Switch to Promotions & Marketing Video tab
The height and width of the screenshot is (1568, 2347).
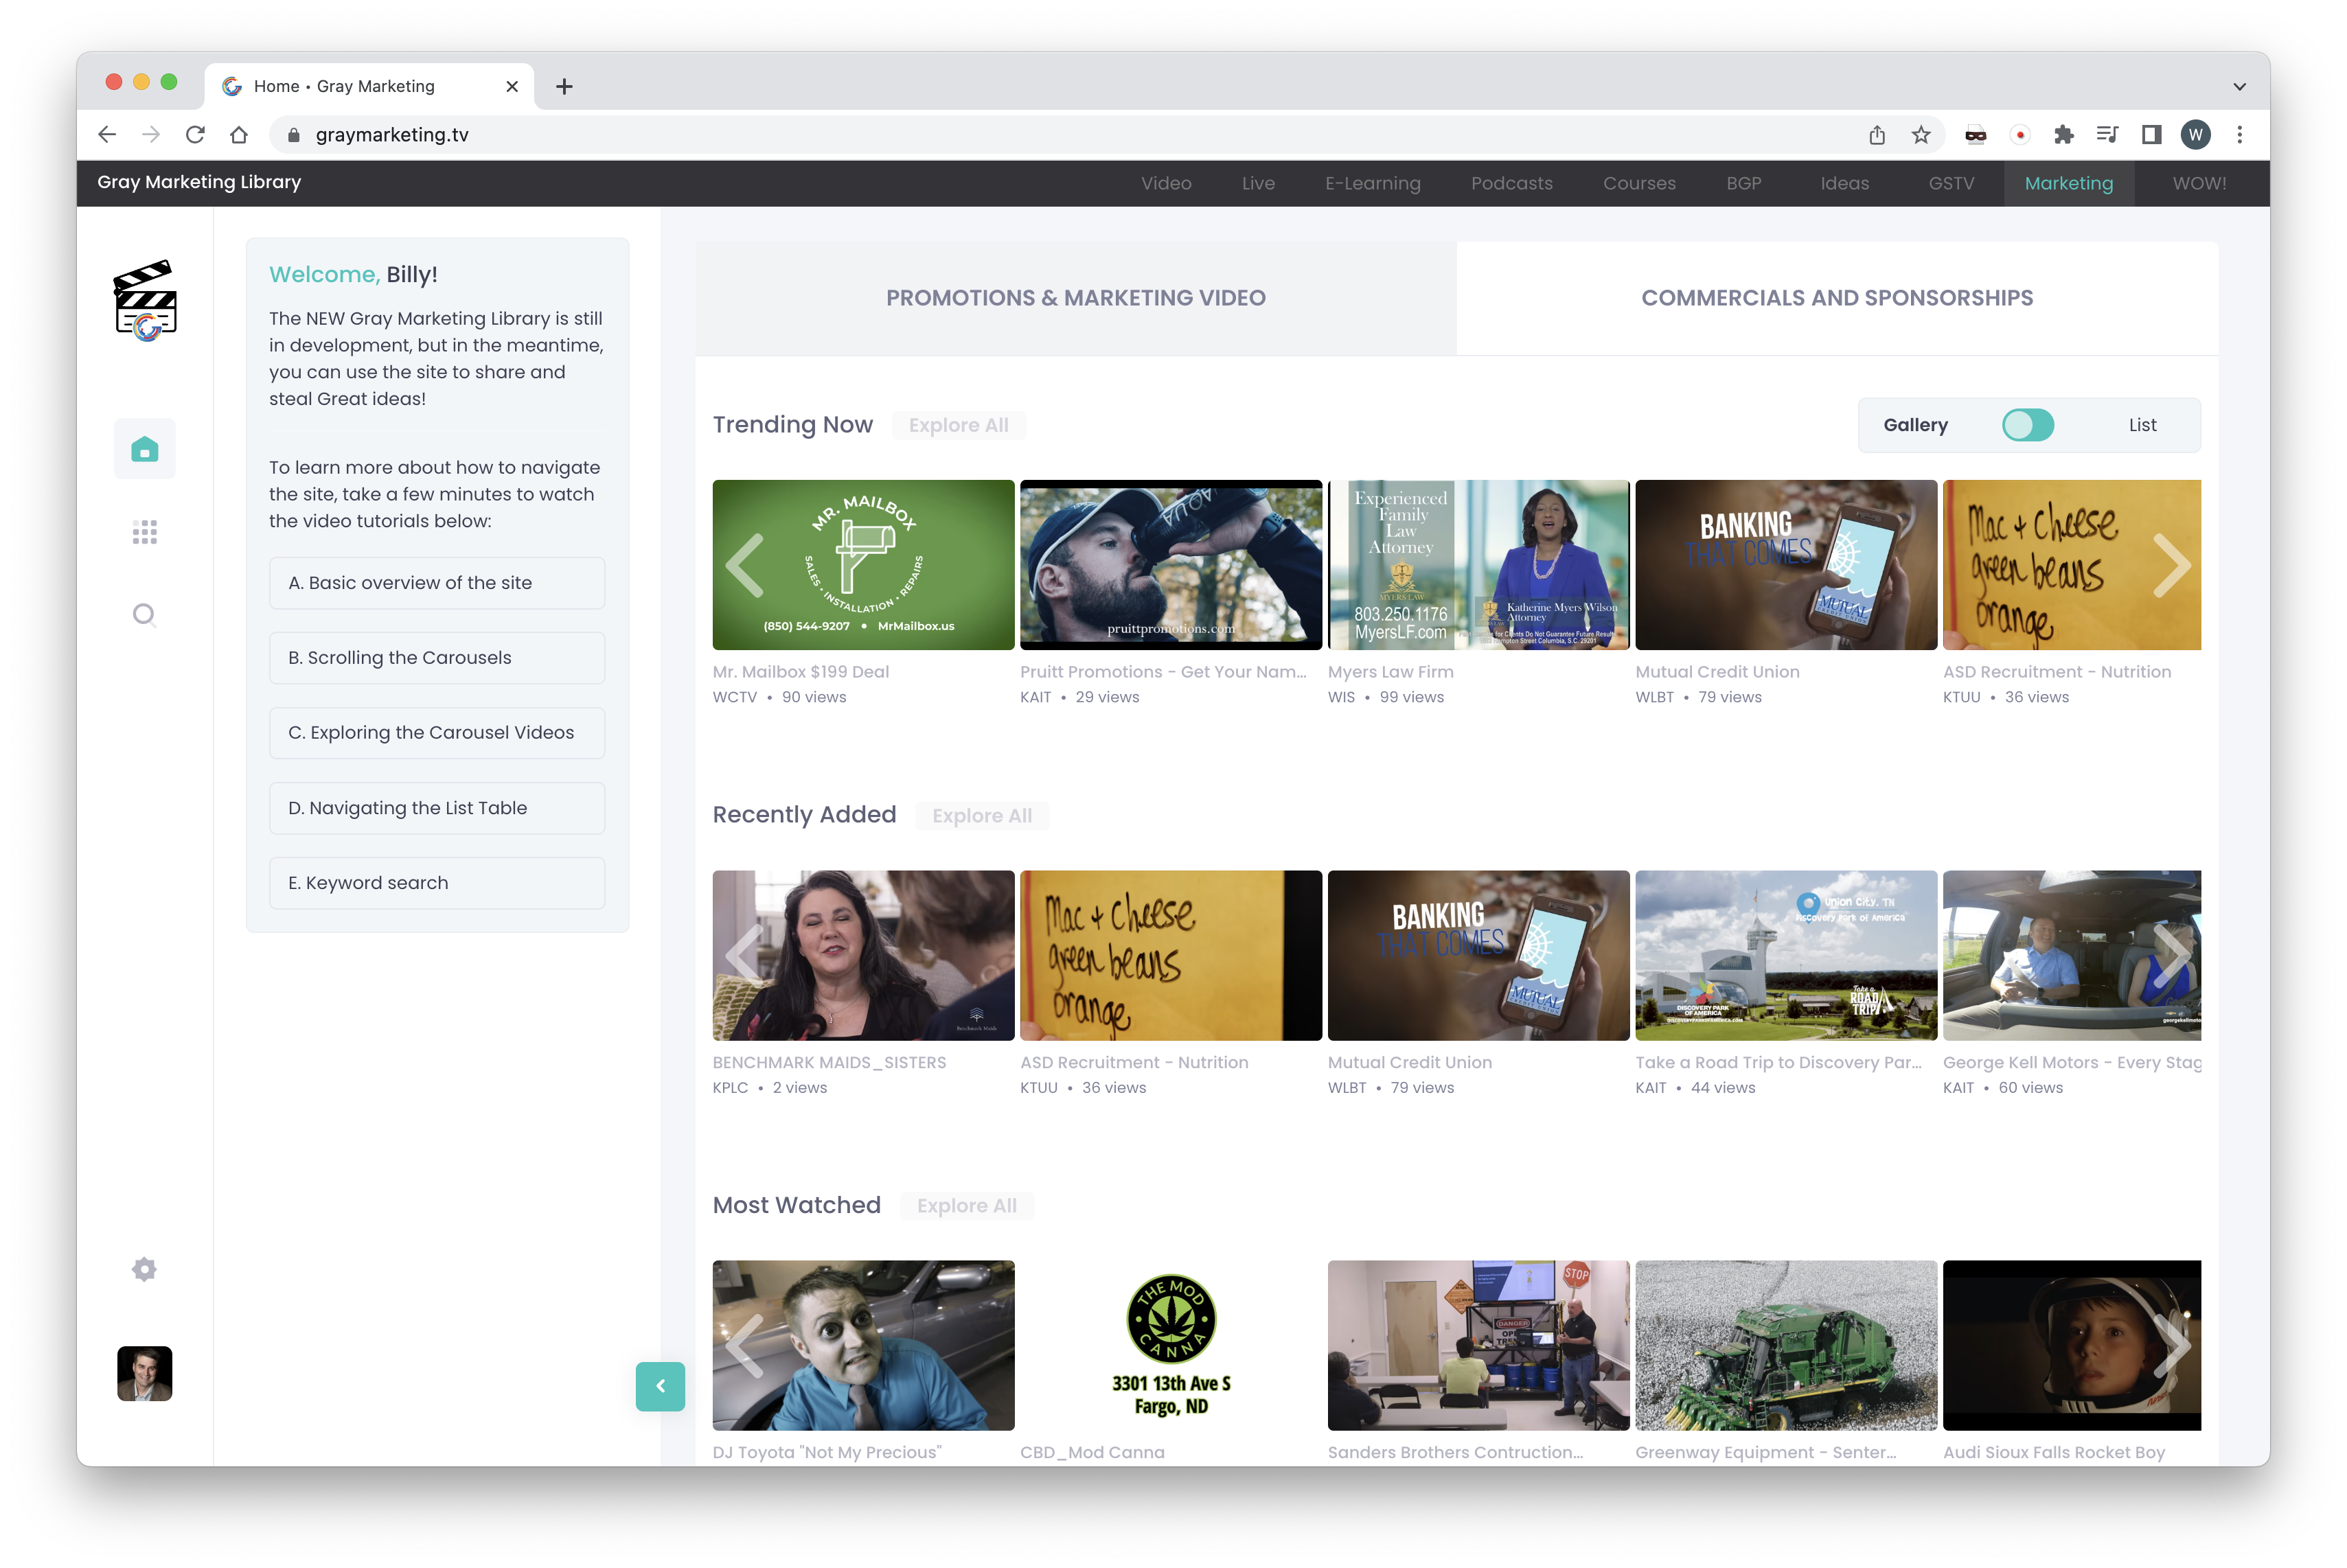point(1075,298)
